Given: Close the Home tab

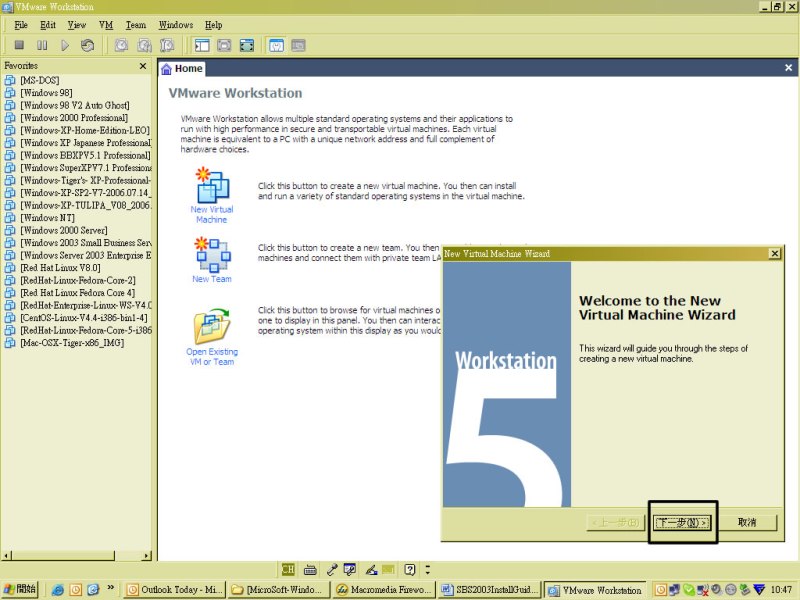Looking at the screenshot, I should 788,68.
